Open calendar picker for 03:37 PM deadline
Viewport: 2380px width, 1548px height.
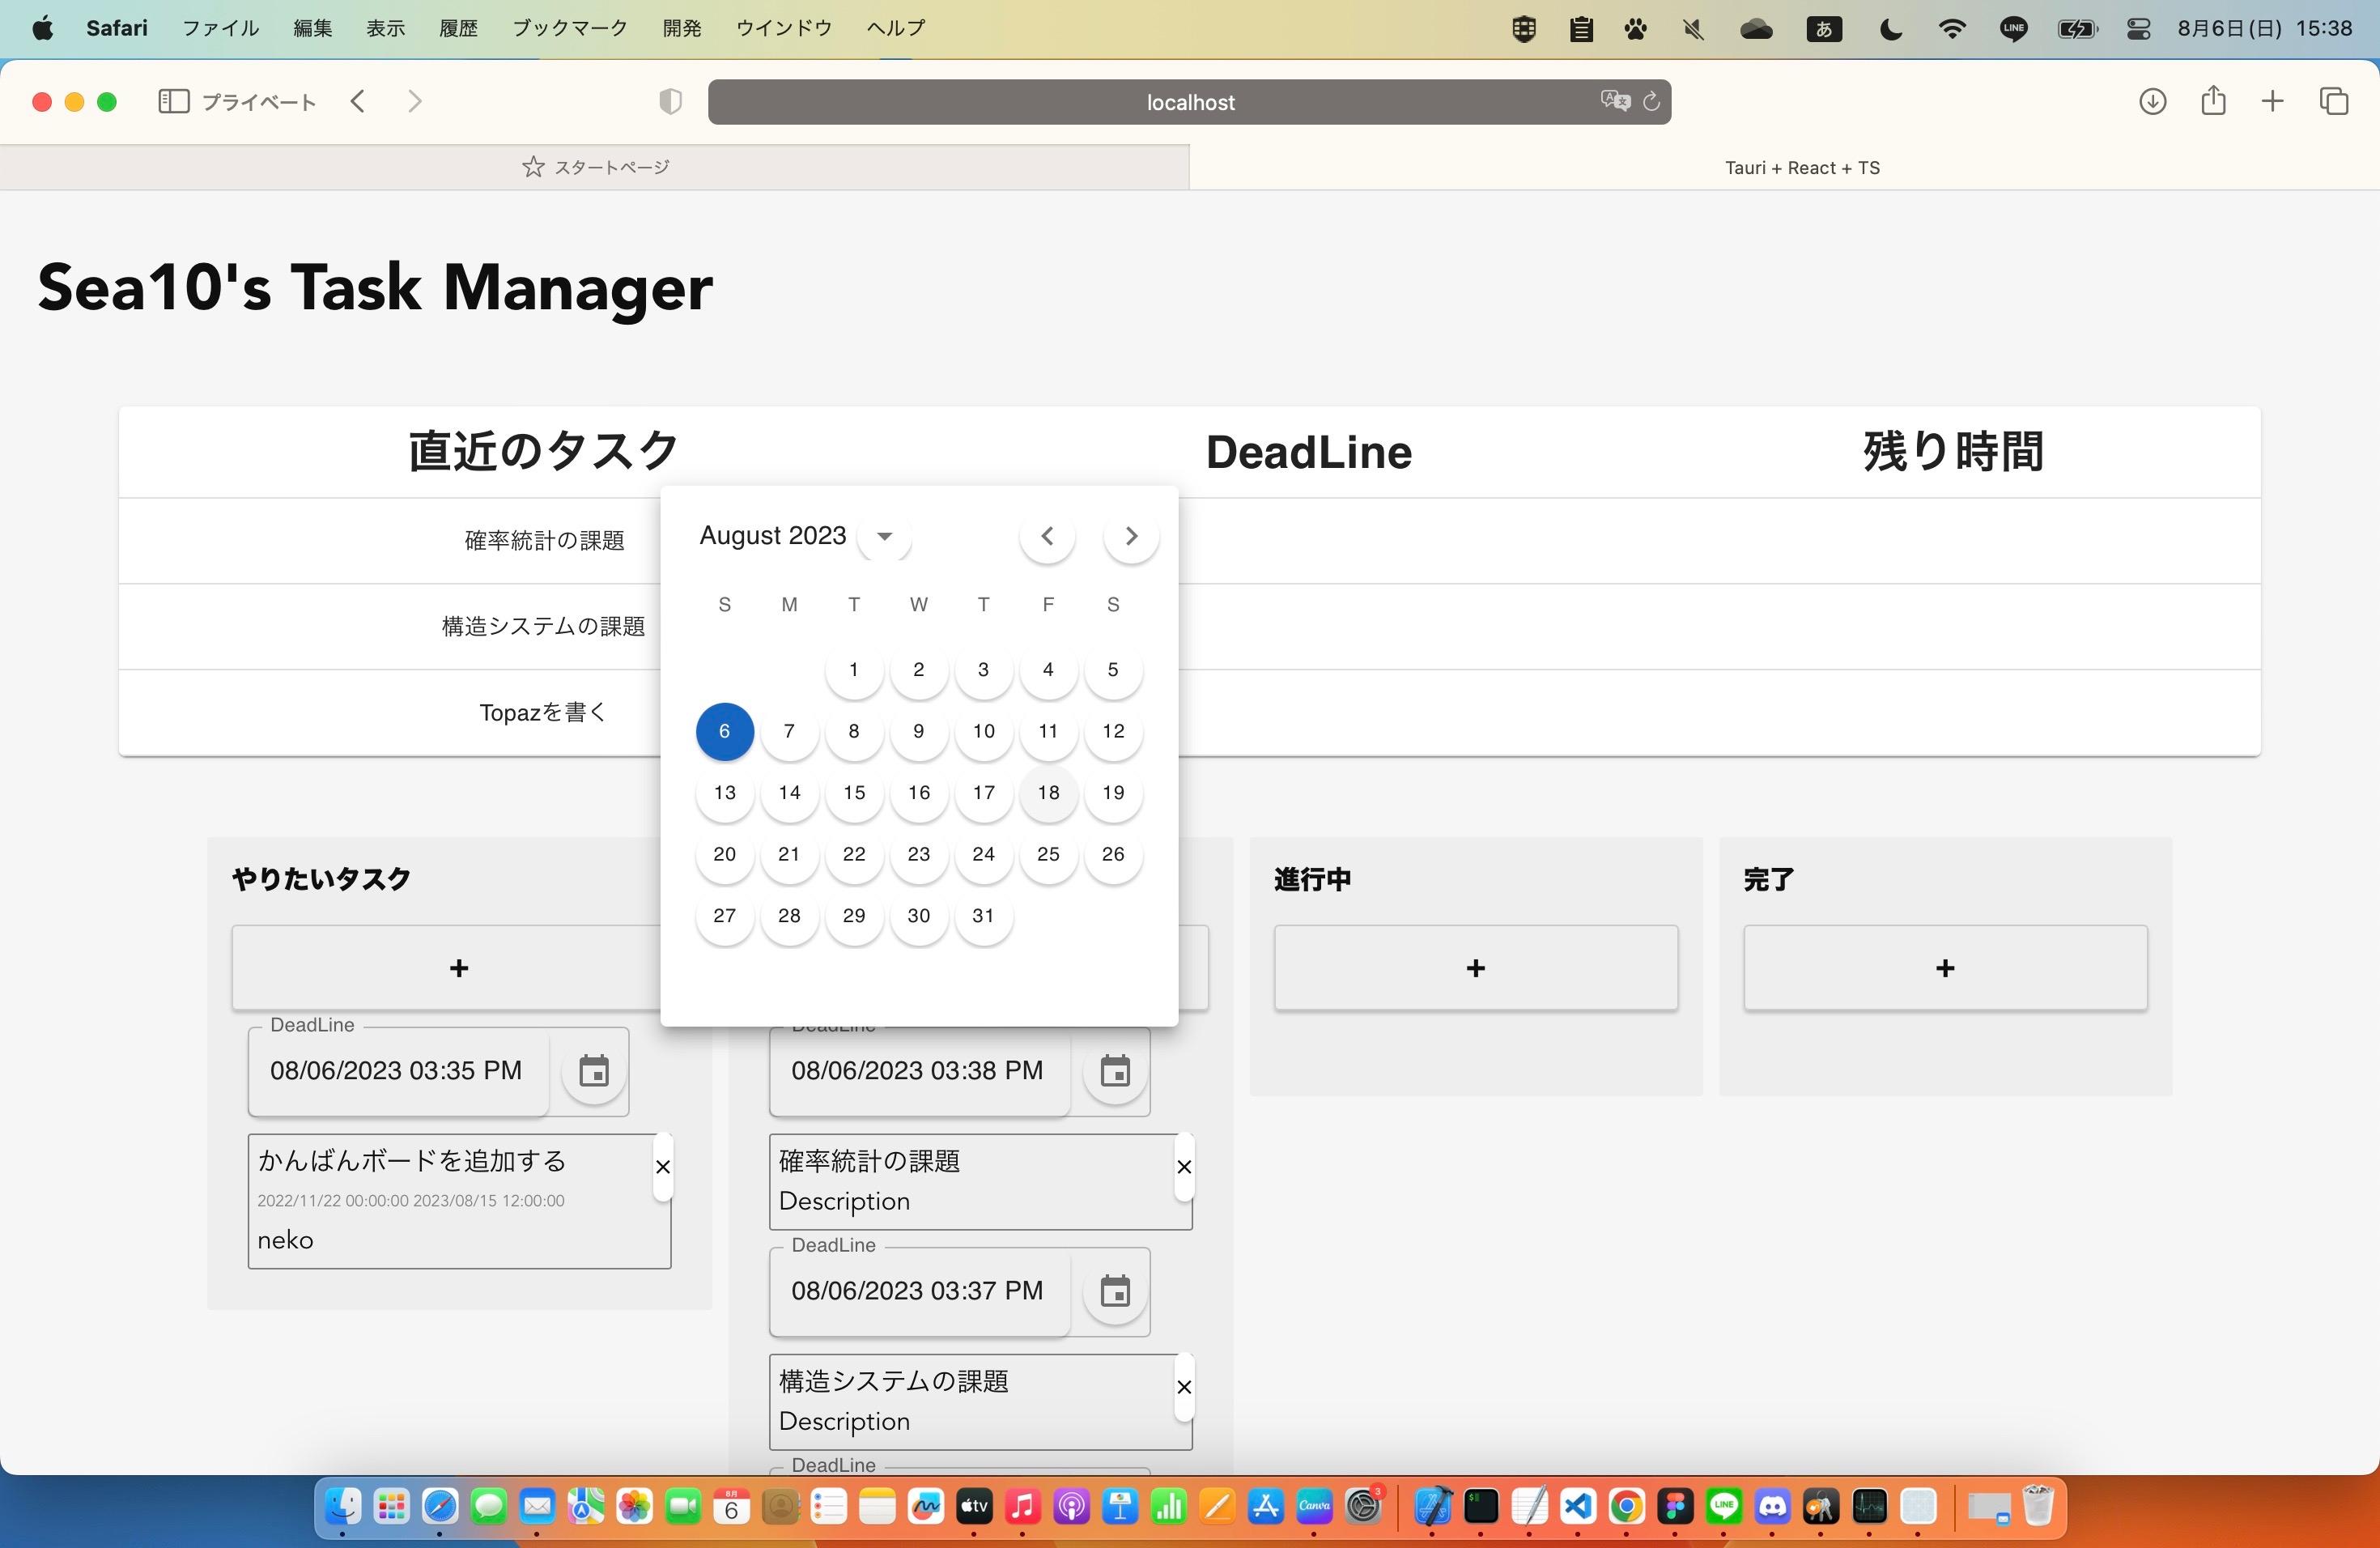pyautogui.click(x=1115, y=1291)
